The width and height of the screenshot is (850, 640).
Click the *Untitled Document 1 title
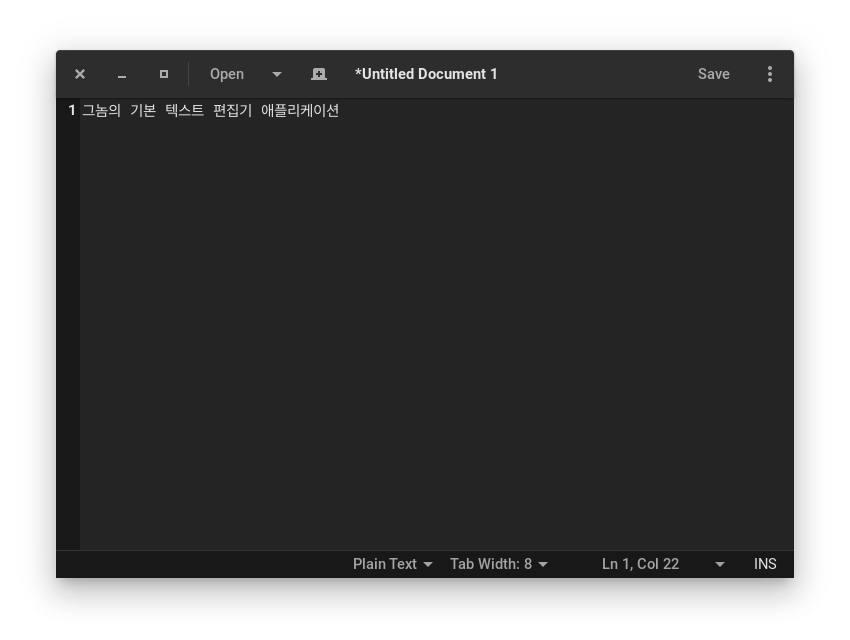pos(426,74)
